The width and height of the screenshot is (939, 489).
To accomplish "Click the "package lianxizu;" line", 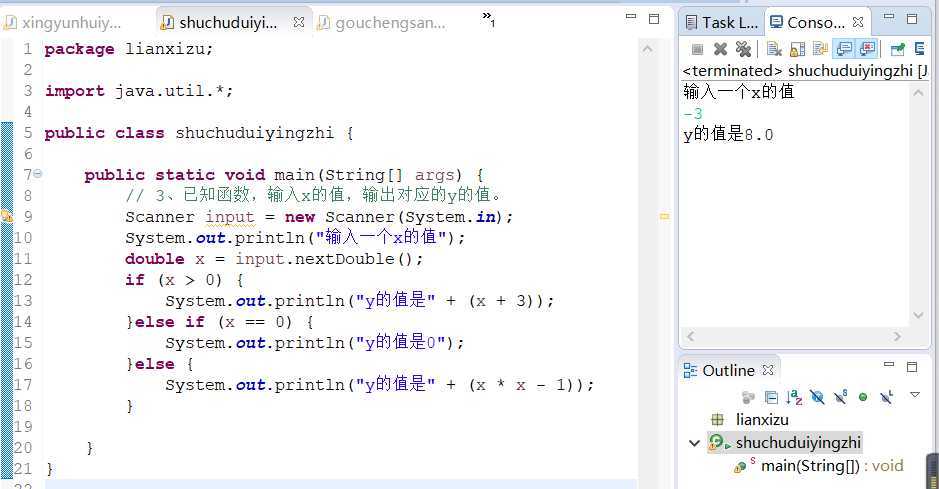I will 129,49.
